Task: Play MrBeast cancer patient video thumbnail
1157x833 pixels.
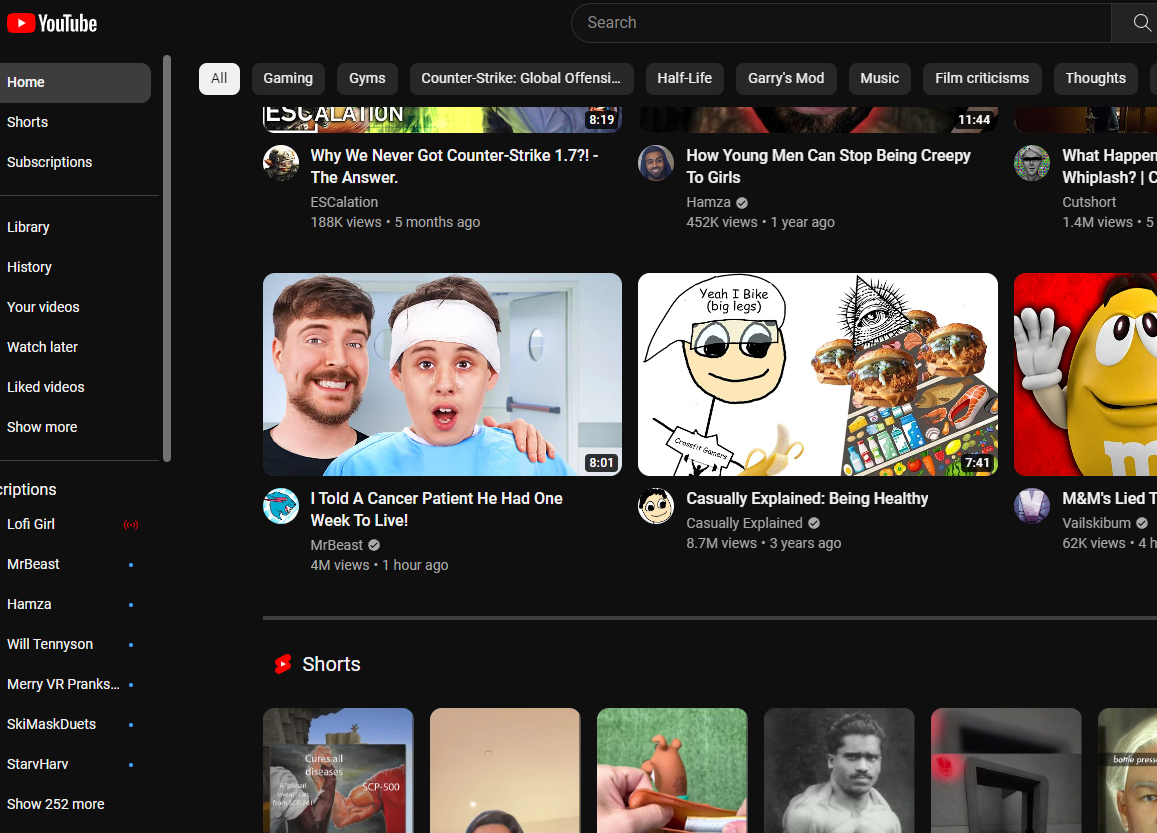Action: coord(442,374)
